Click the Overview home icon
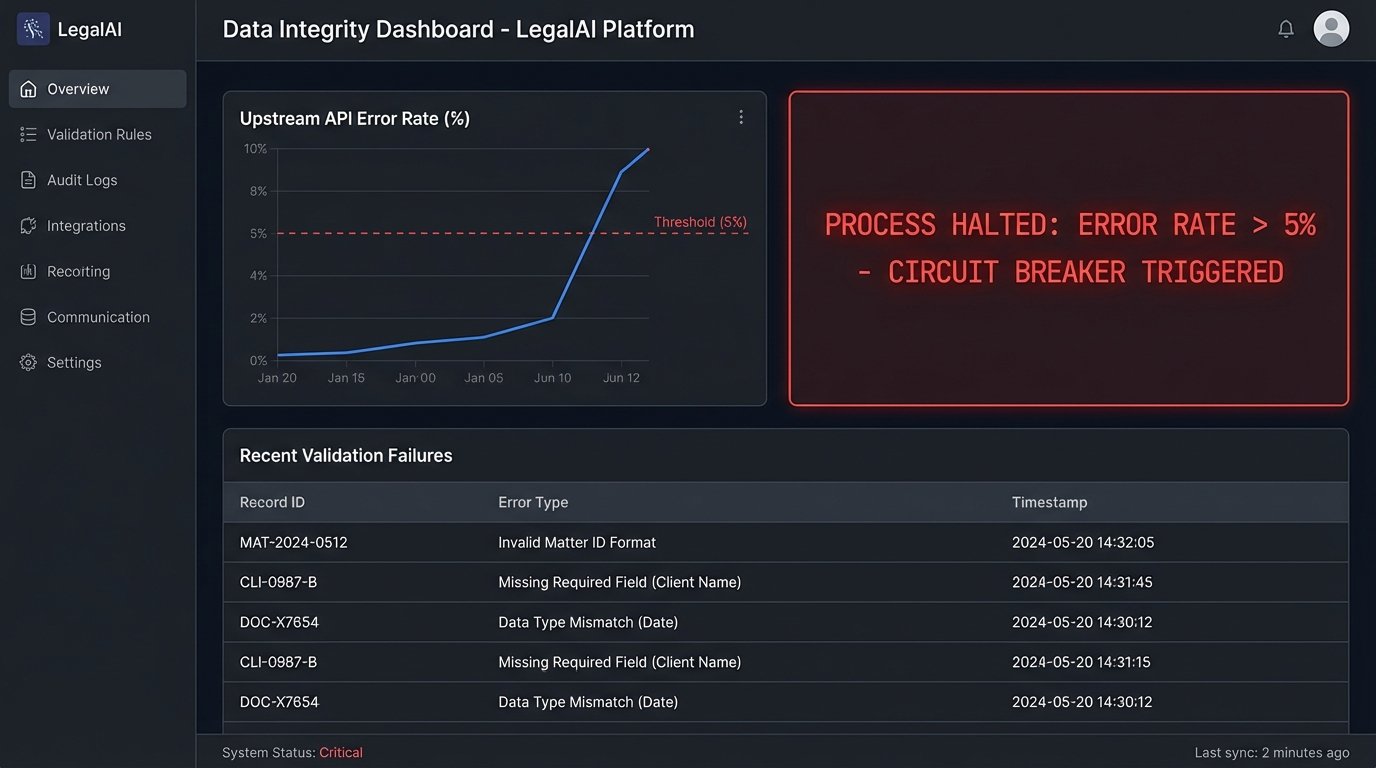The image size is (1376, 768). click(28, 89)
